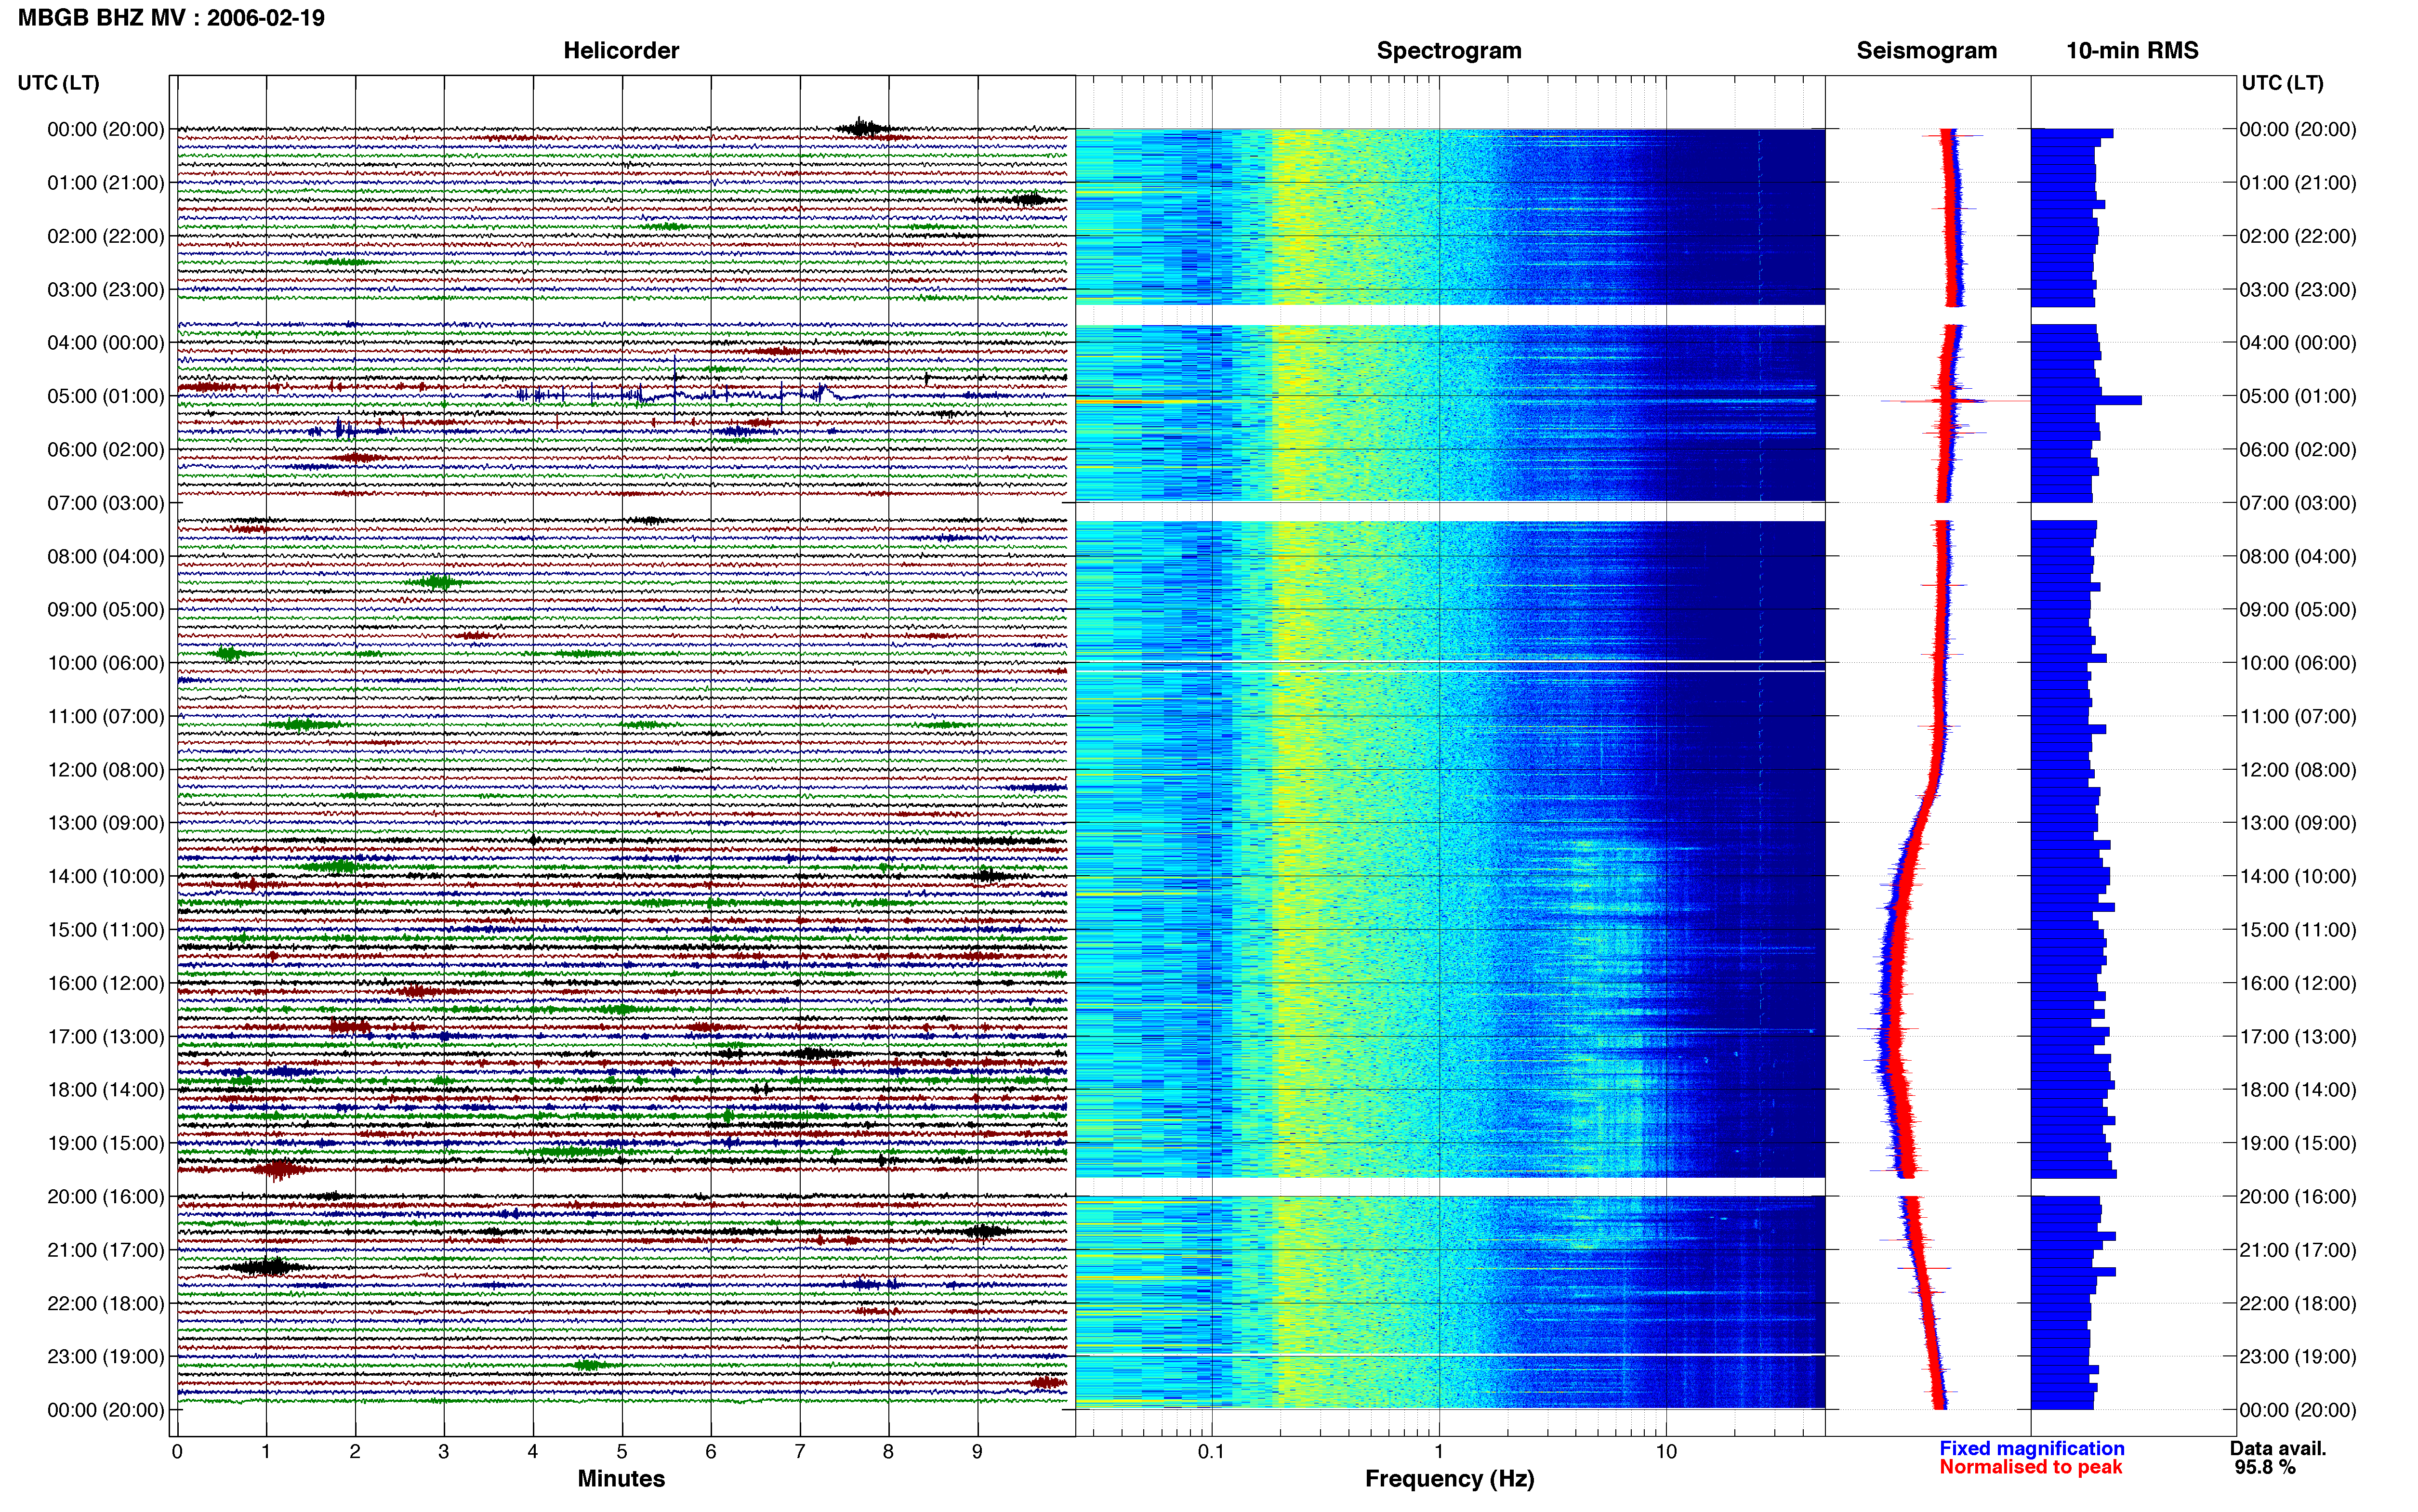Click the 'Frequency (Hz)' axis label
Screen dimensions: 2418x1512
pyautogui.click(x=1449, y=1479)
